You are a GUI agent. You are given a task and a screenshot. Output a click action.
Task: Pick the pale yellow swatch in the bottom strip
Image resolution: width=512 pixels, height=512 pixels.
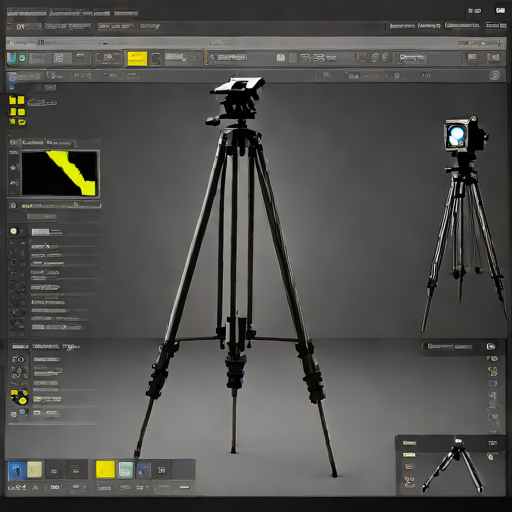(35, 470)
